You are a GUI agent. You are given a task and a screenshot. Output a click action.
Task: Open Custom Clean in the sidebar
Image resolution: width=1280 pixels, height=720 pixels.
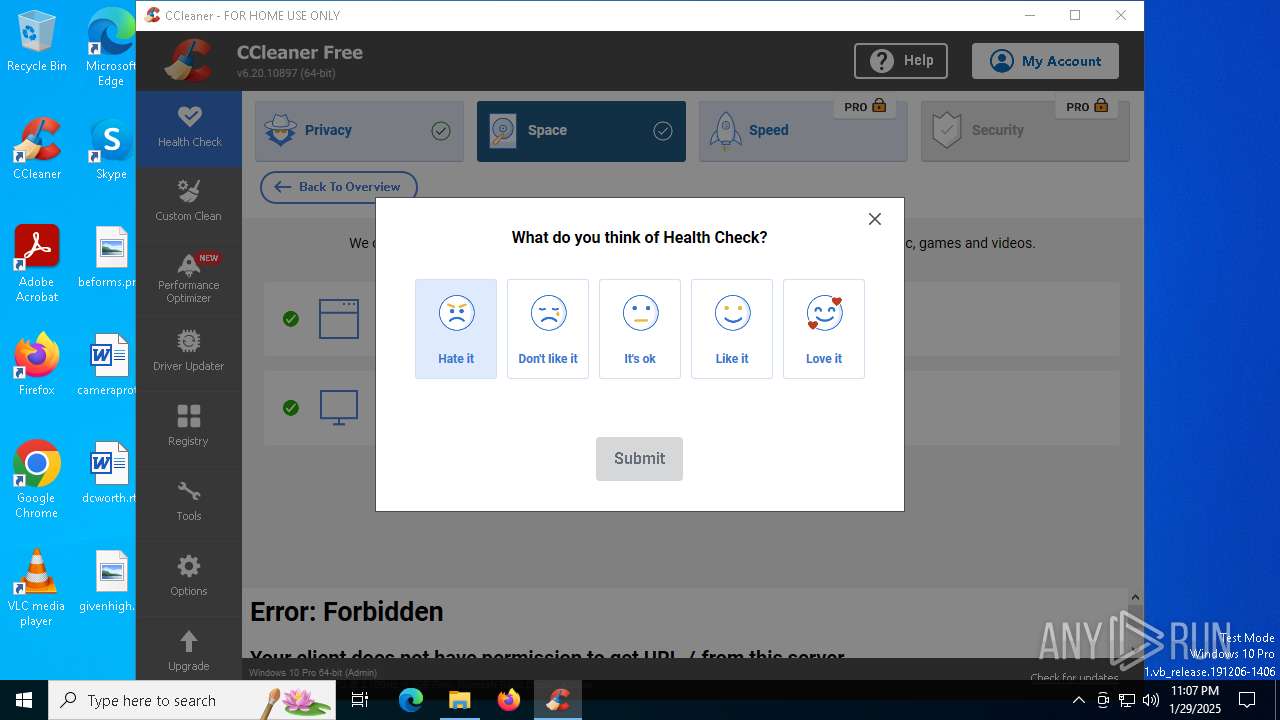point(189,203)
